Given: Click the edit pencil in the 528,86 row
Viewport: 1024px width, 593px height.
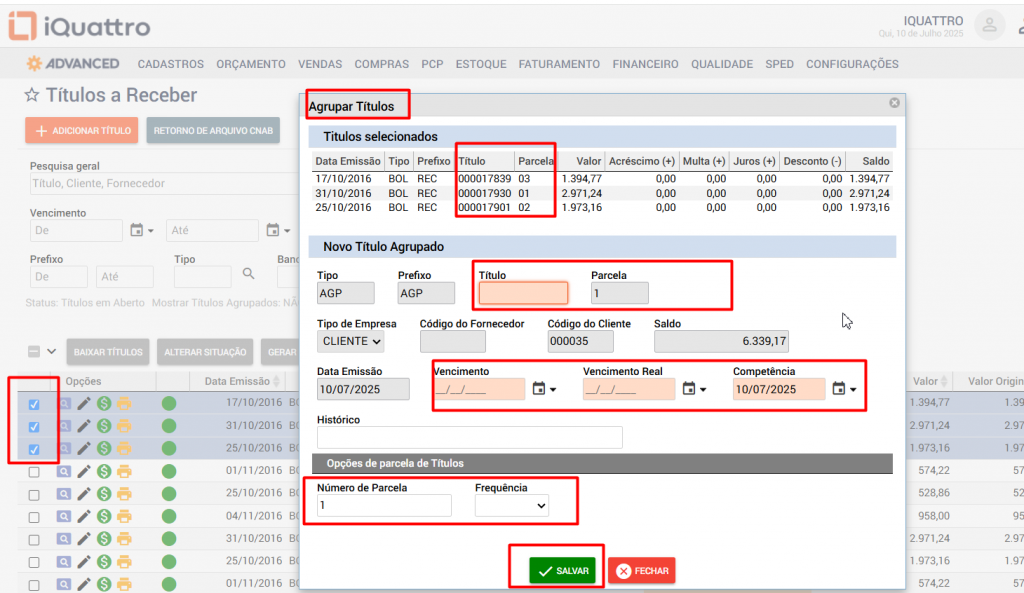Looking at the screenshot, I should (84, 494).
